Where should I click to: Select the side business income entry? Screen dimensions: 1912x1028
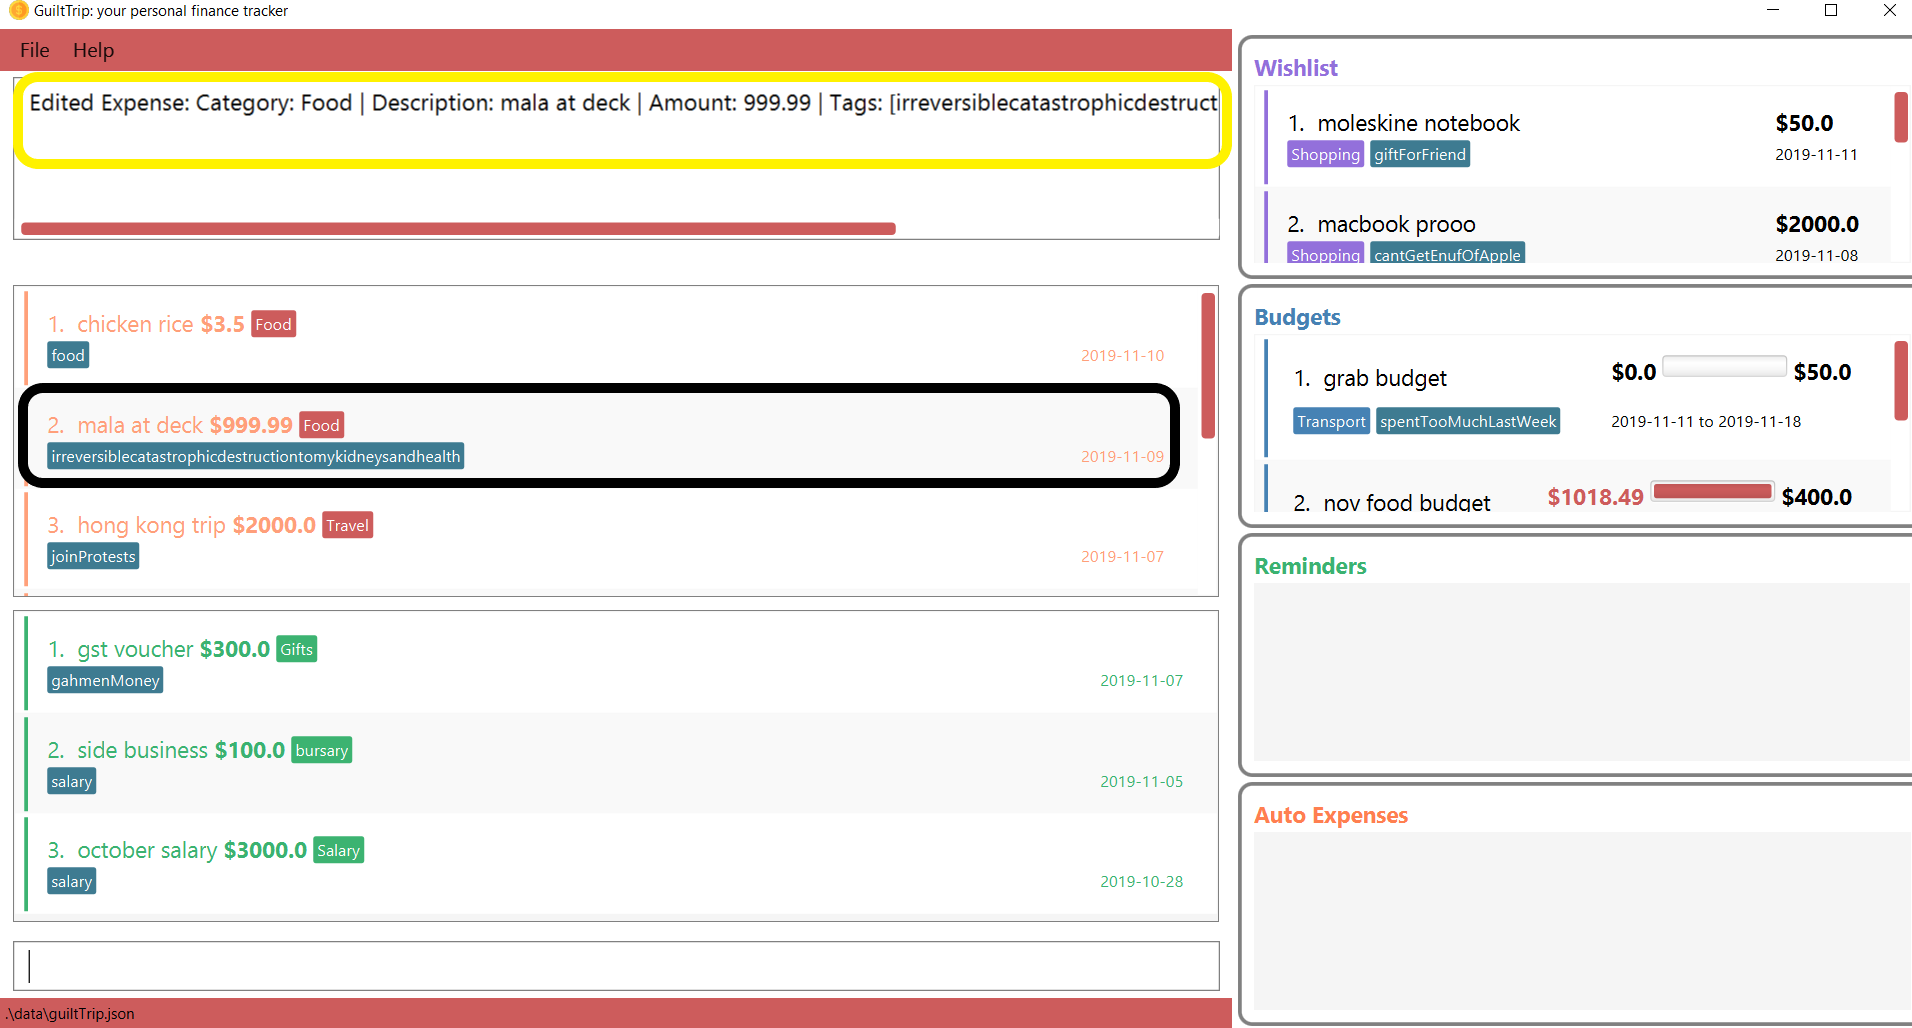(x=620, y=763)
